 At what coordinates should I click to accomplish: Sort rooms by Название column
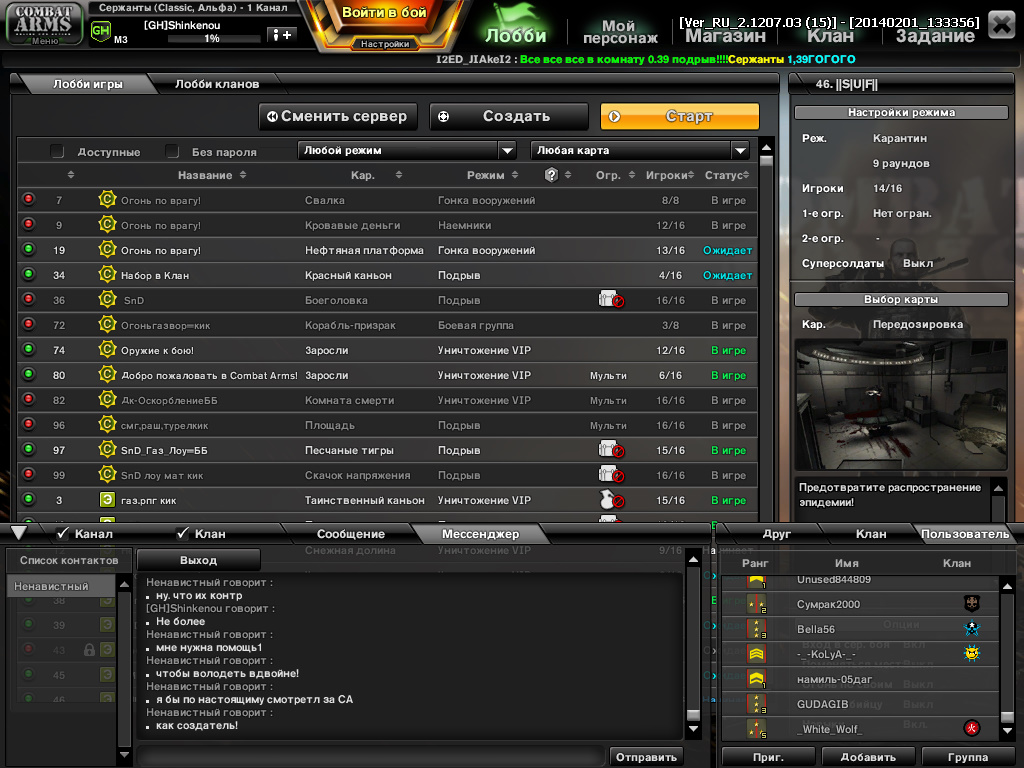(x=212, y=175)
